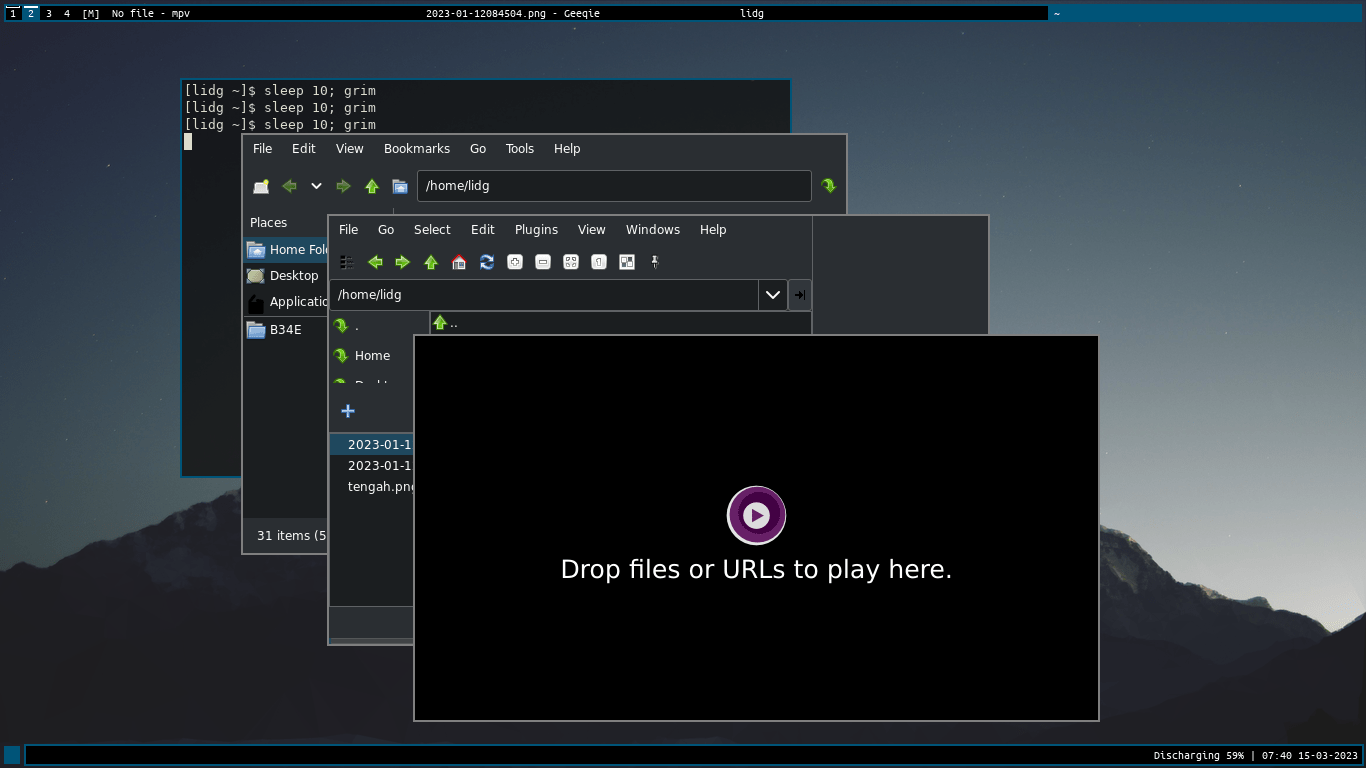
Task: Click the Places side pane header
Action: point(268,222)
